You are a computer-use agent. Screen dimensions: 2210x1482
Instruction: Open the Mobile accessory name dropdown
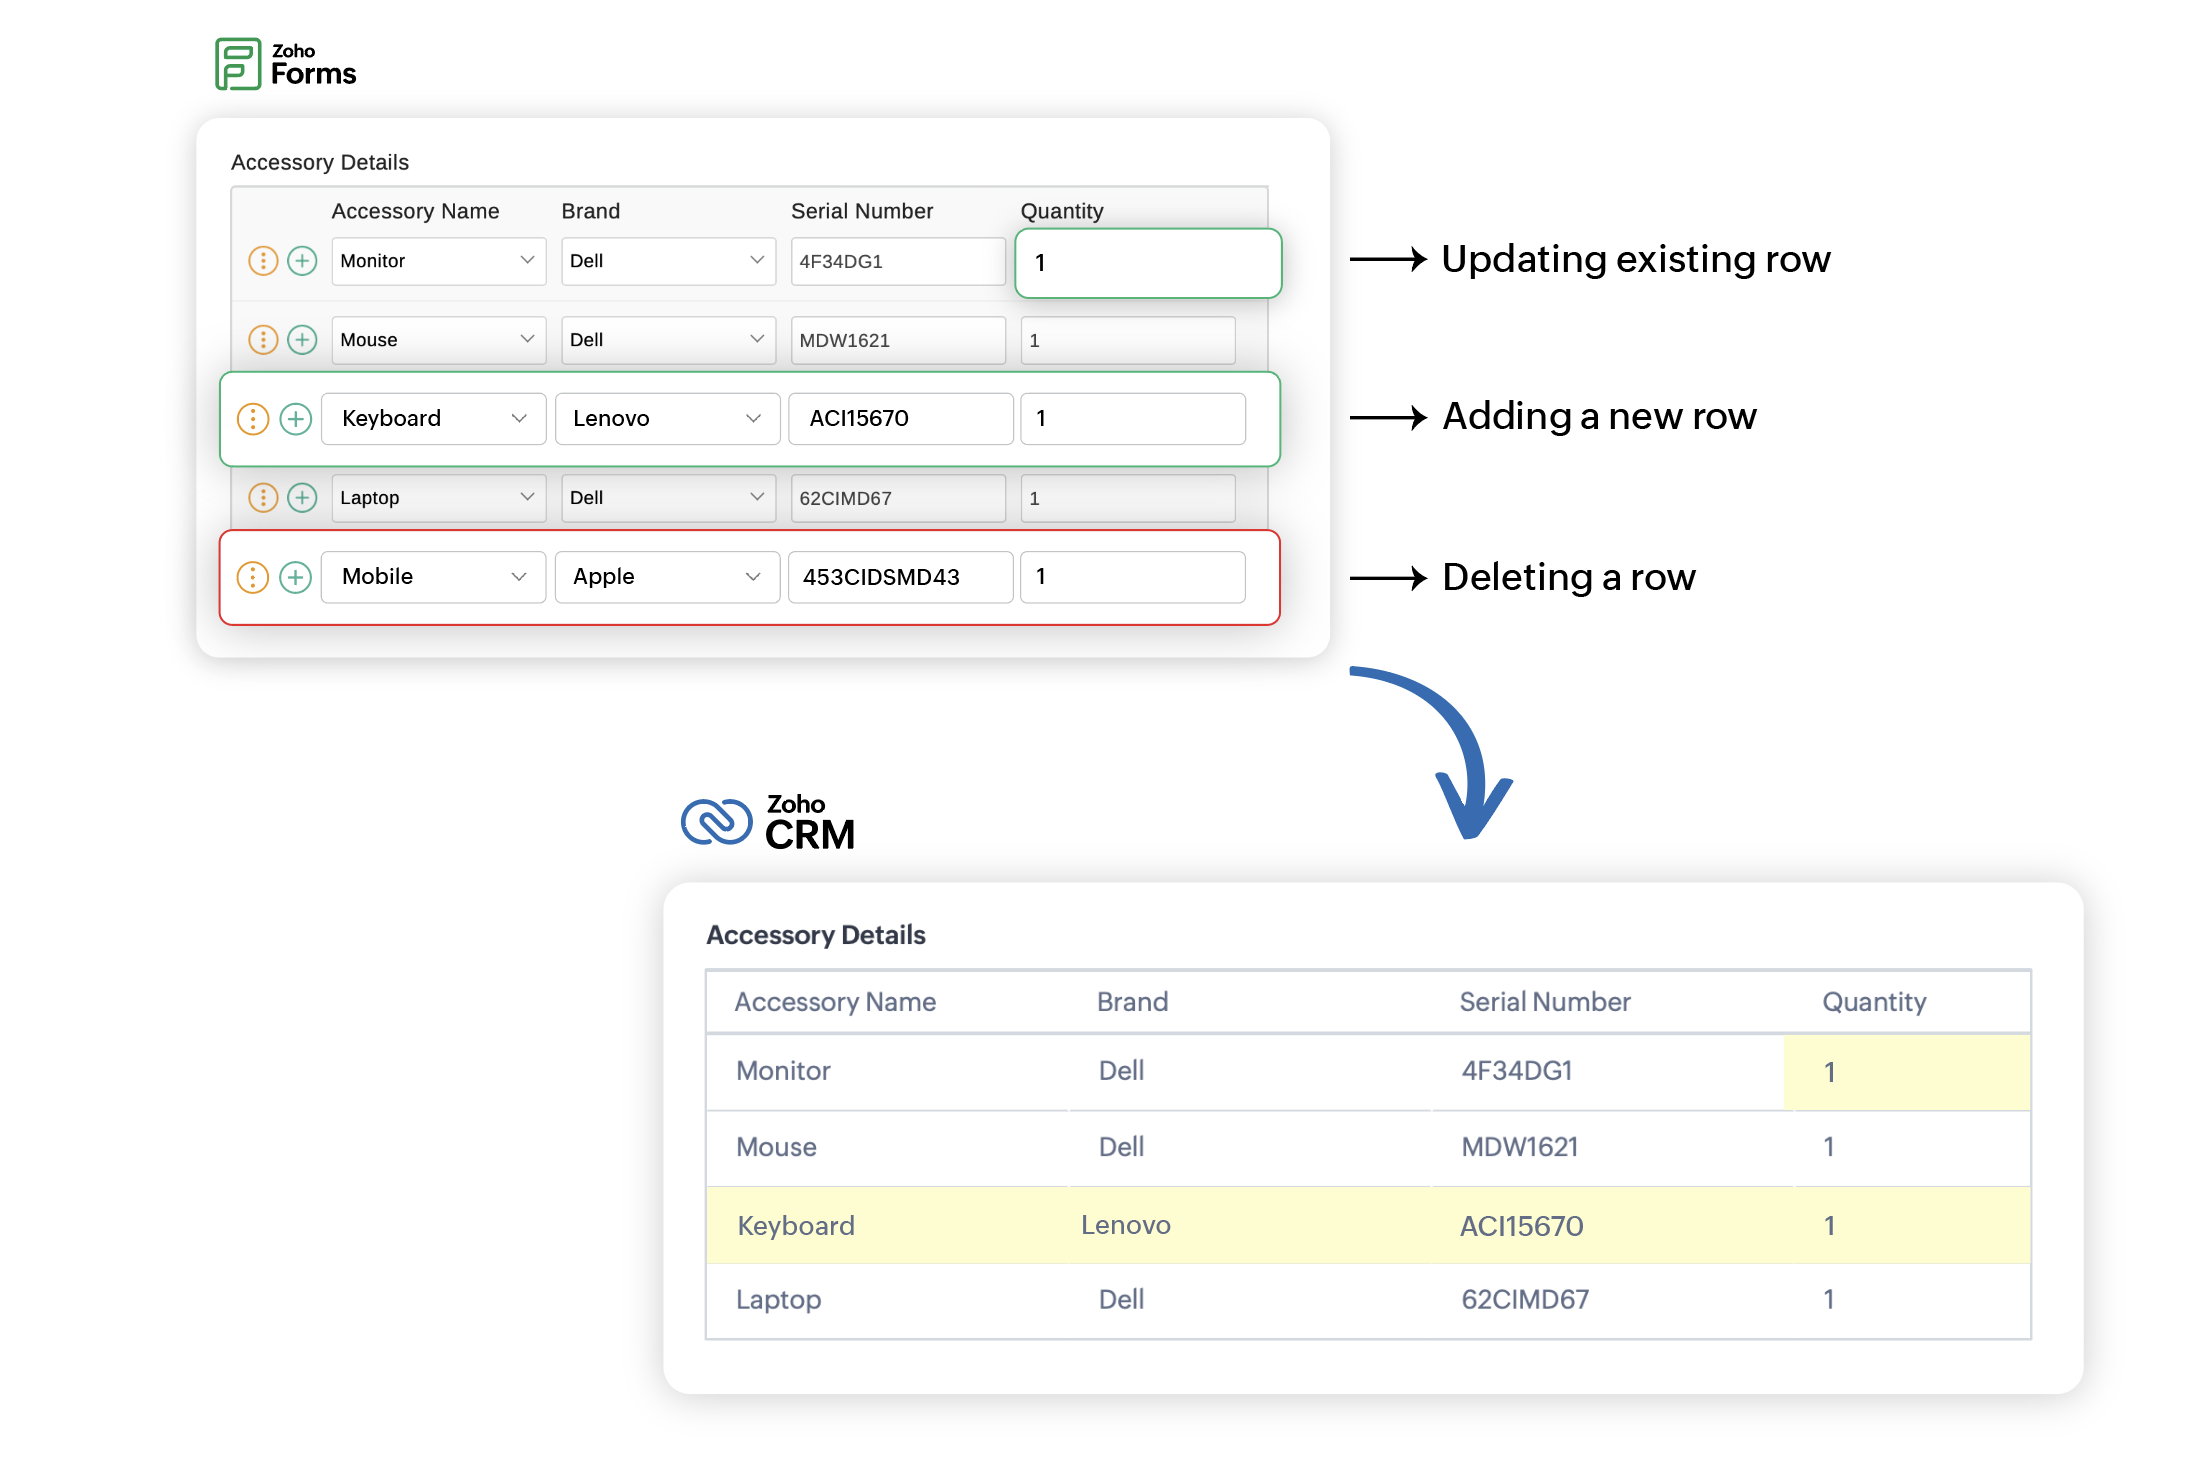coord(433,577)
